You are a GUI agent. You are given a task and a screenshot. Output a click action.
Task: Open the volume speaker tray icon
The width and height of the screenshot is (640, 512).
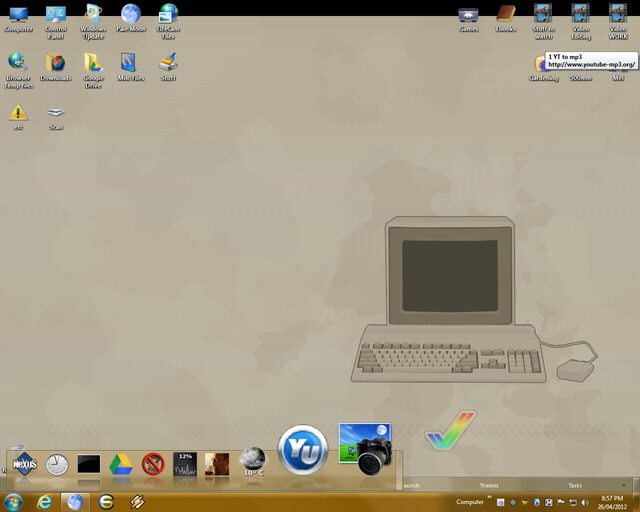585,502
